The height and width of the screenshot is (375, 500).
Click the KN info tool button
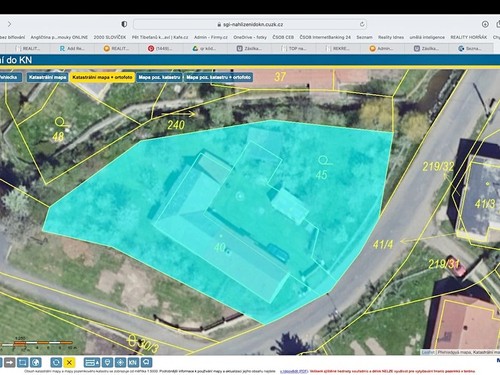(x=133, y=362)
